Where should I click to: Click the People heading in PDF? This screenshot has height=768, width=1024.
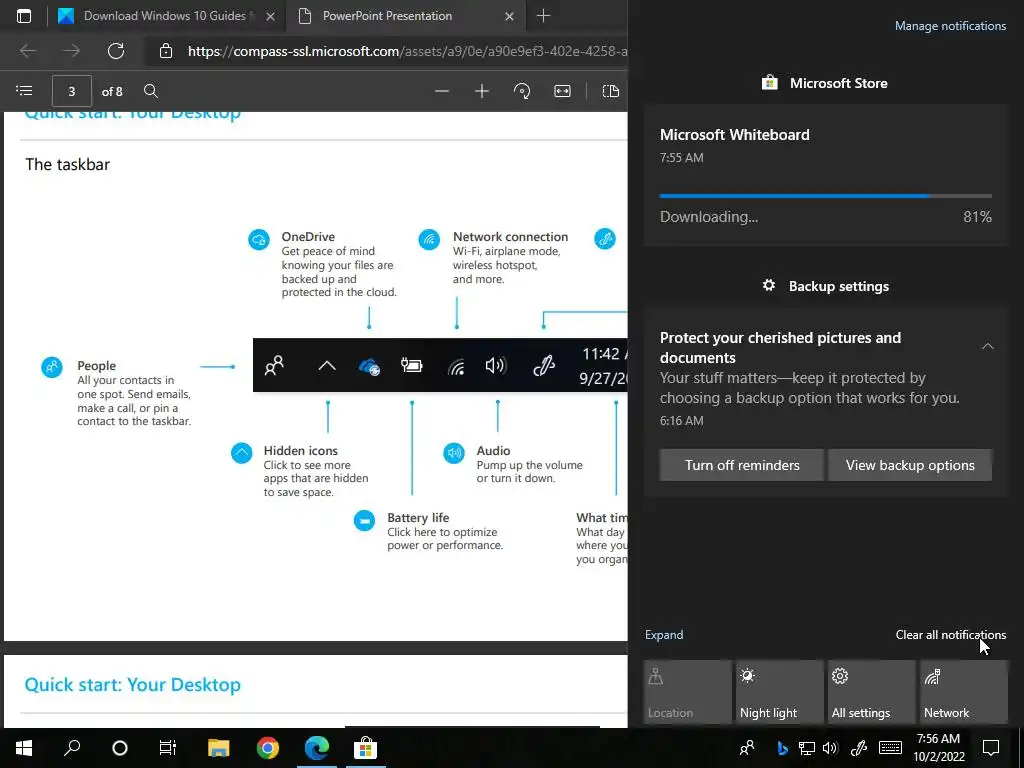[x=96, y=366]
